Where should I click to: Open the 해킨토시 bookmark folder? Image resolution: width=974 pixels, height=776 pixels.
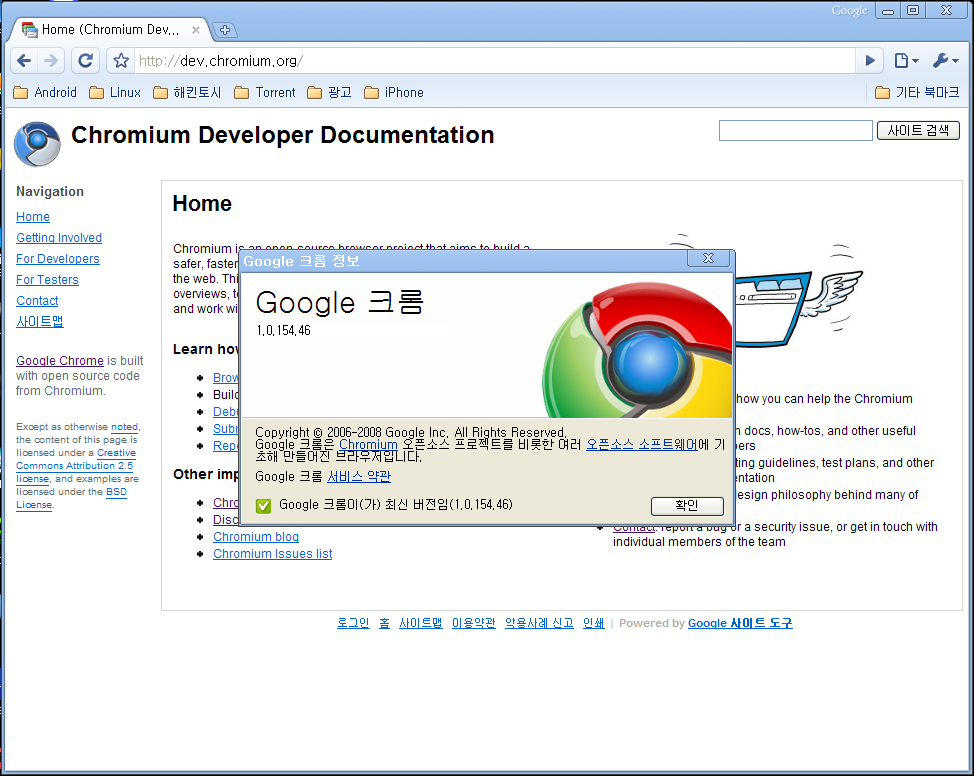(187, 93)
